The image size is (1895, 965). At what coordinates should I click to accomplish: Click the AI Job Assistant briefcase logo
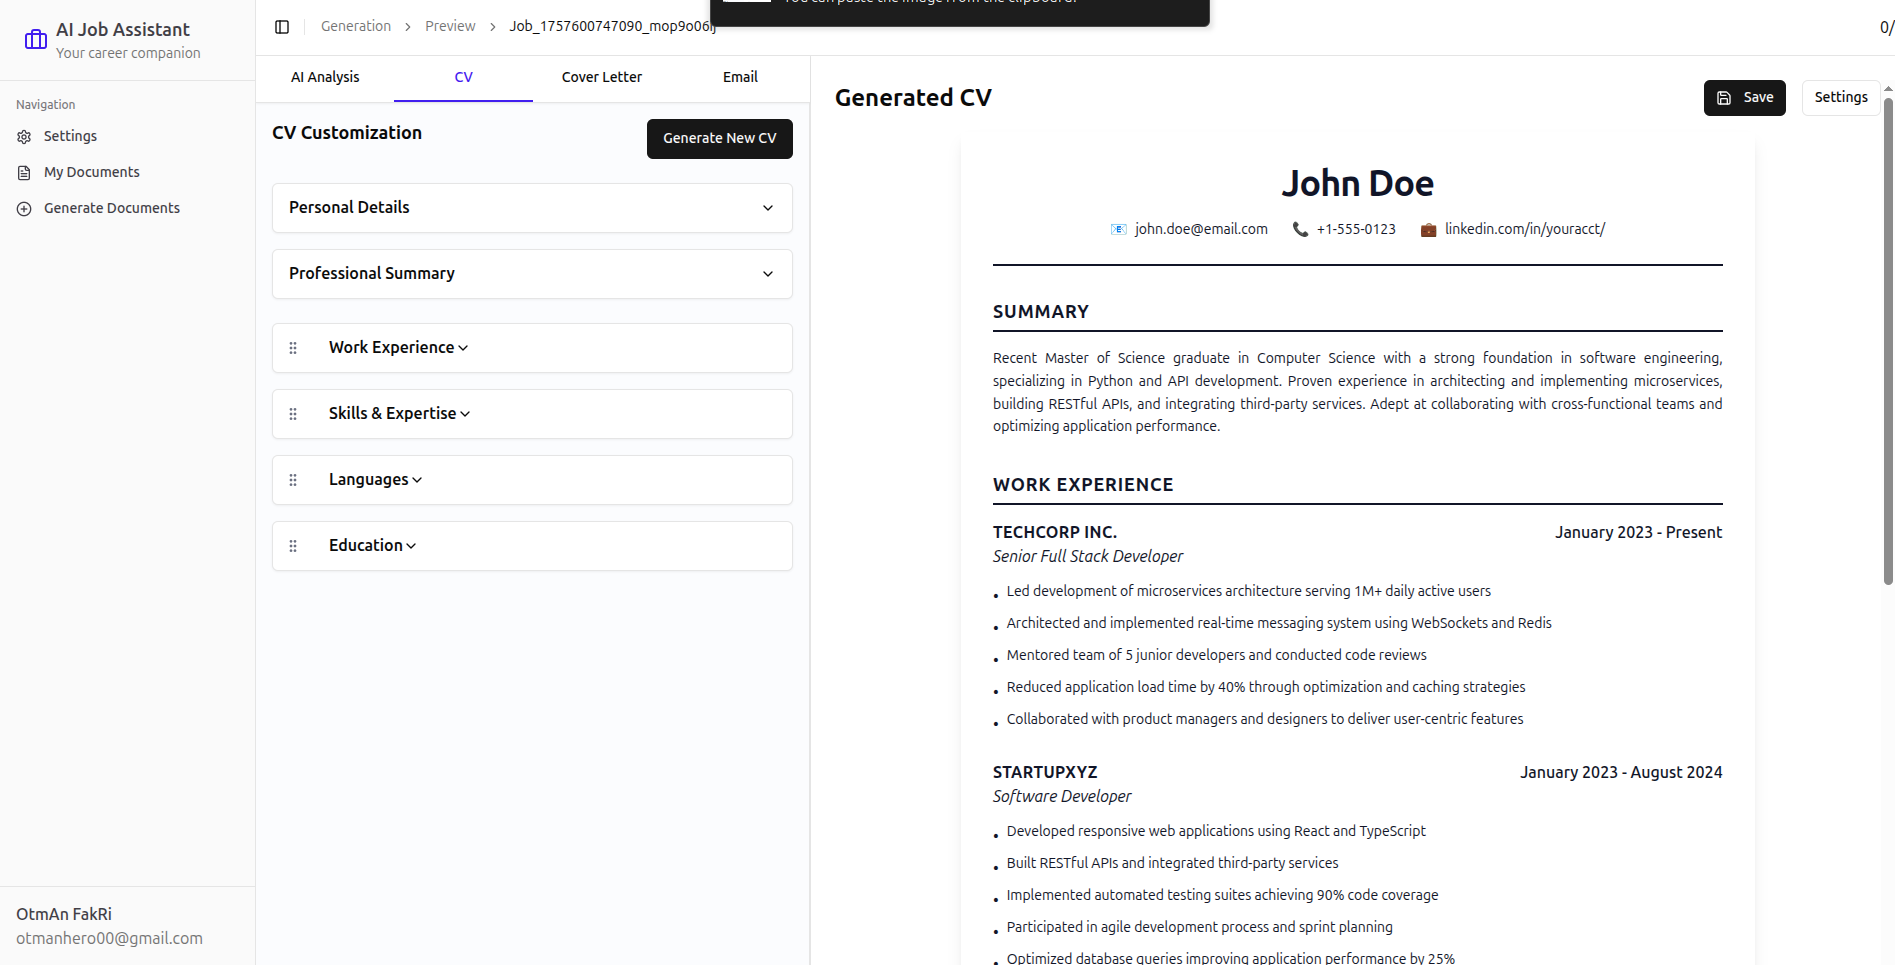point(36,40)
